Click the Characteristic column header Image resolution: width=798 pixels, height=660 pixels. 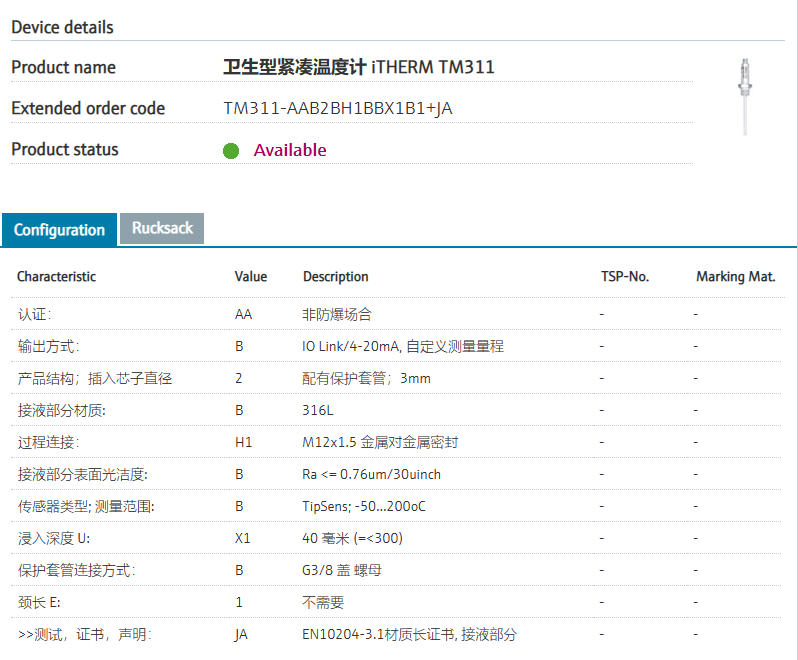57,277
